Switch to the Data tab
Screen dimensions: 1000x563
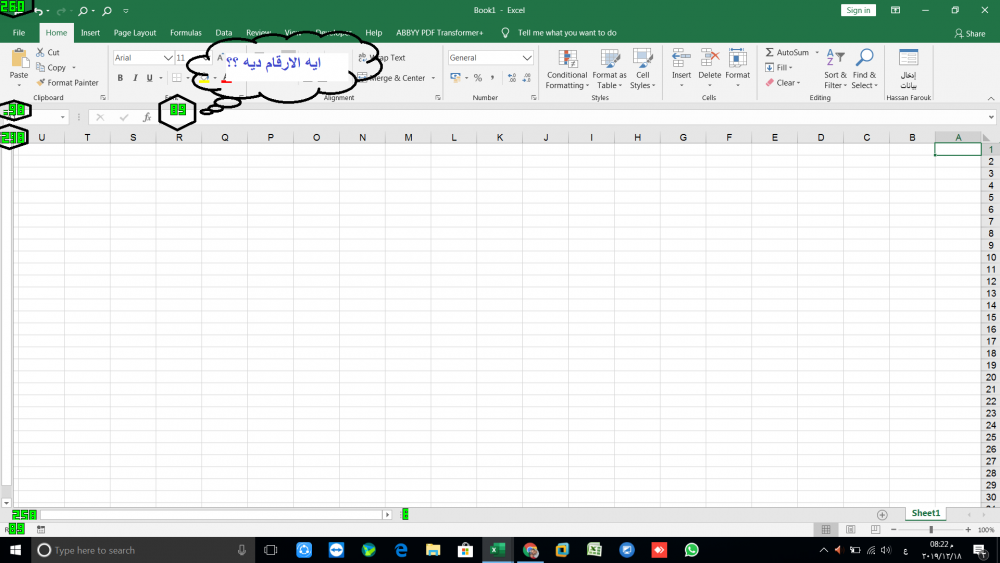[223, 33]
